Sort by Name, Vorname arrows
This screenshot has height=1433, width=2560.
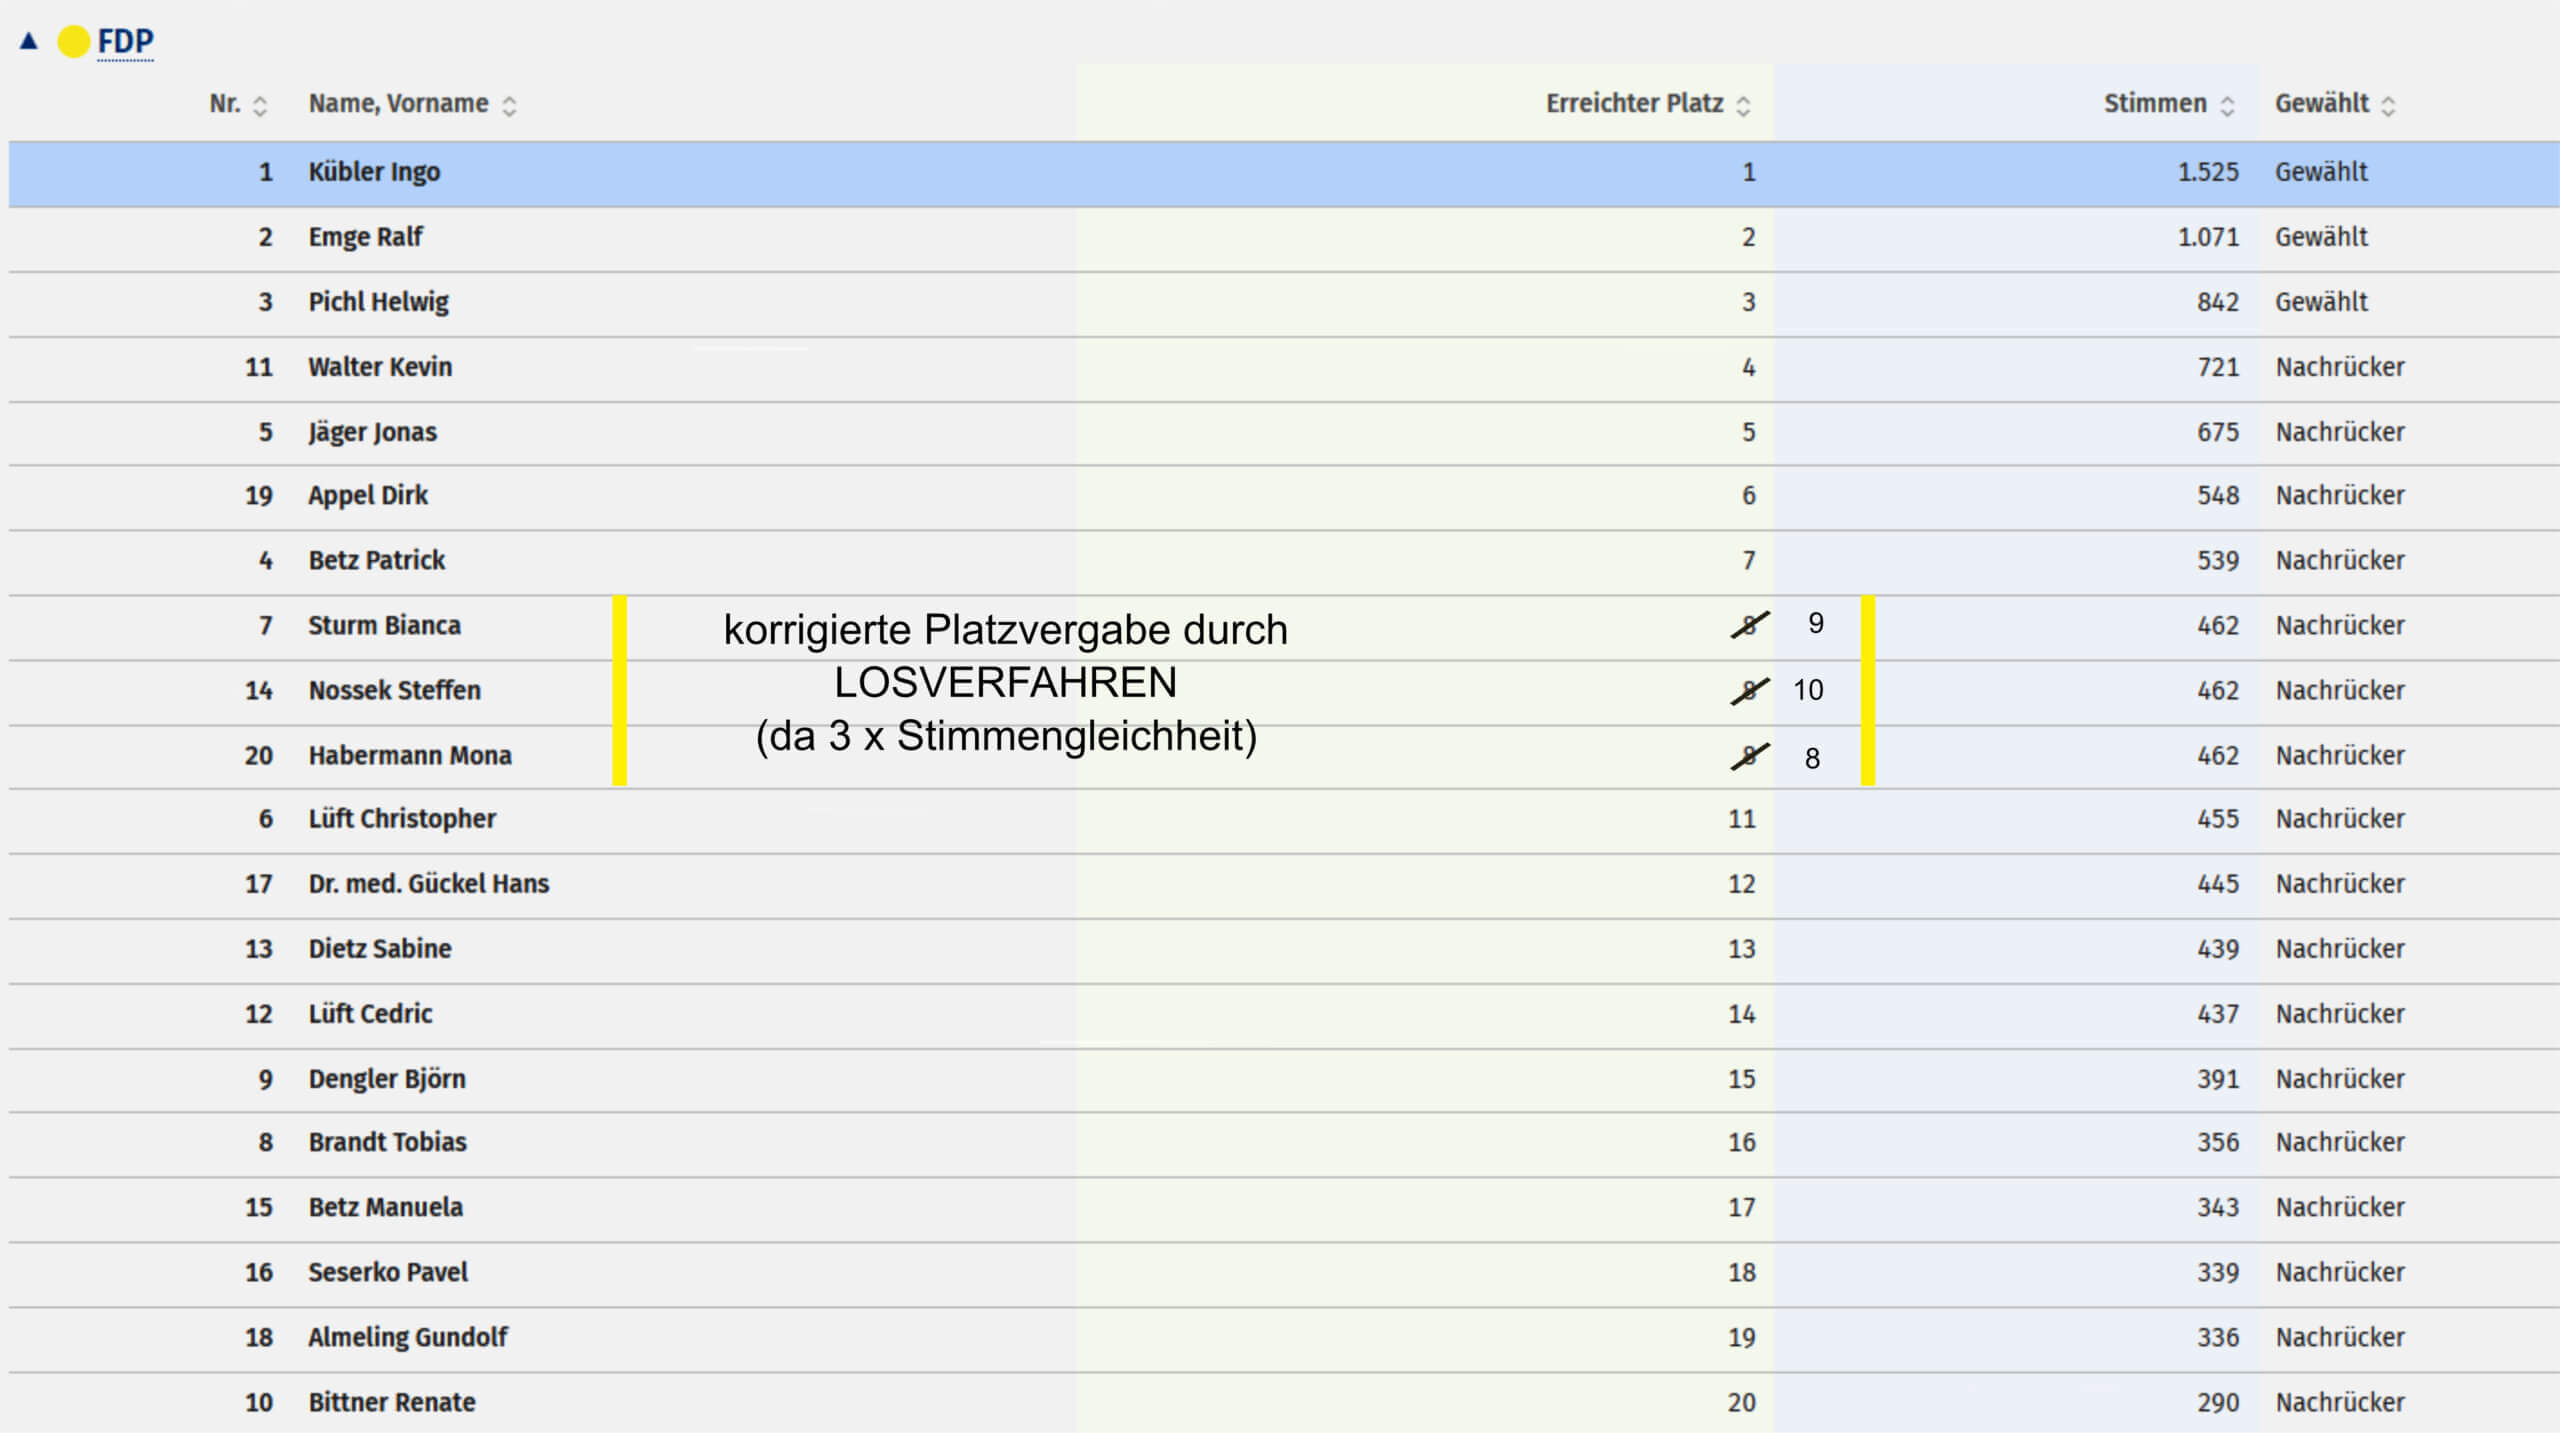[509, 105]
